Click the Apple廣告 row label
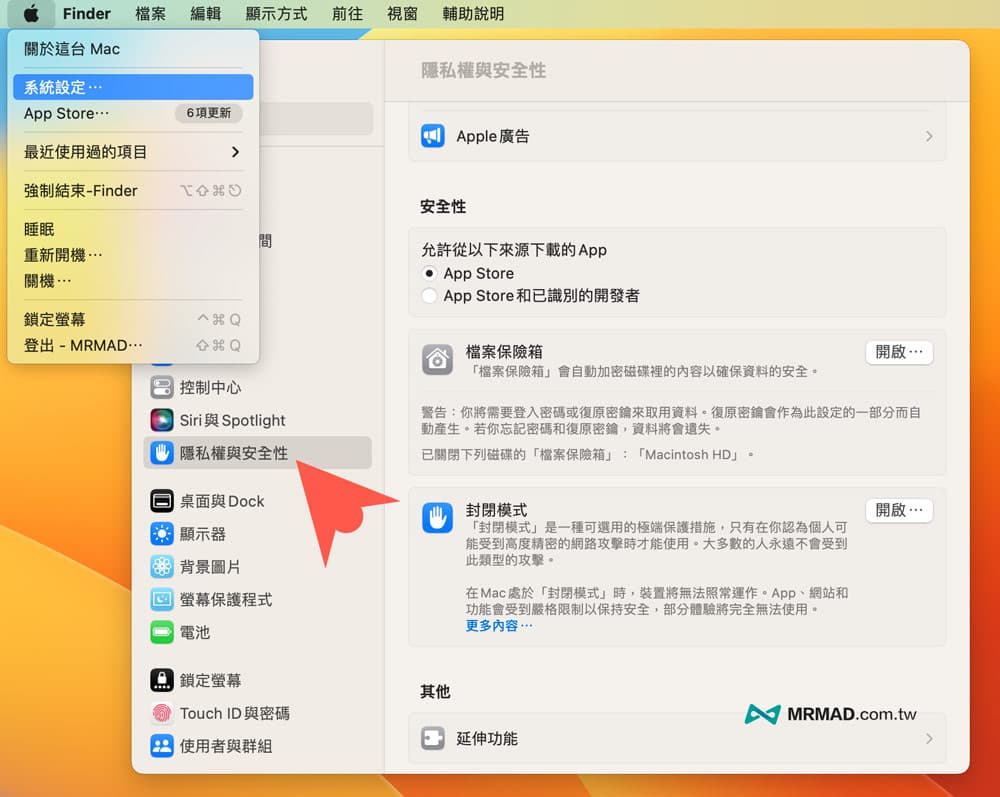Image resolution: width=1000 pixels, height=797 pixels. click(x=493, y=136)
